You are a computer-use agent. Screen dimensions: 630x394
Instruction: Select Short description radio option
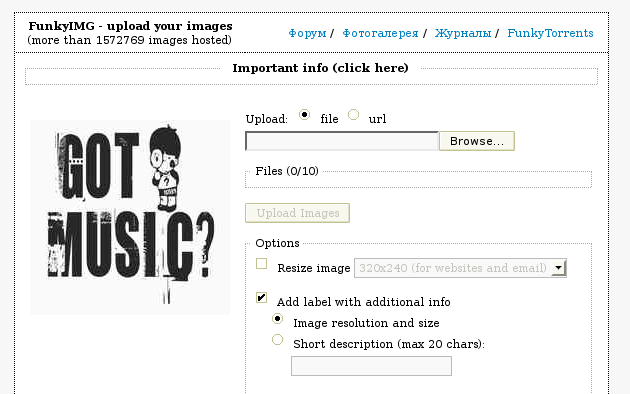277,340
